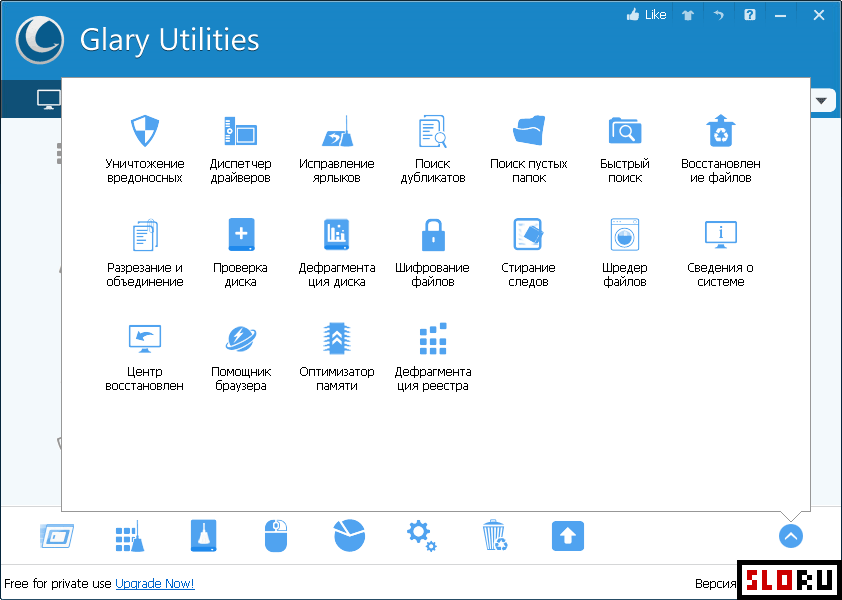This screenshot has width=842, height=600.
Task: Click startup manager icon in bottom dock
Action: point(57,536)
